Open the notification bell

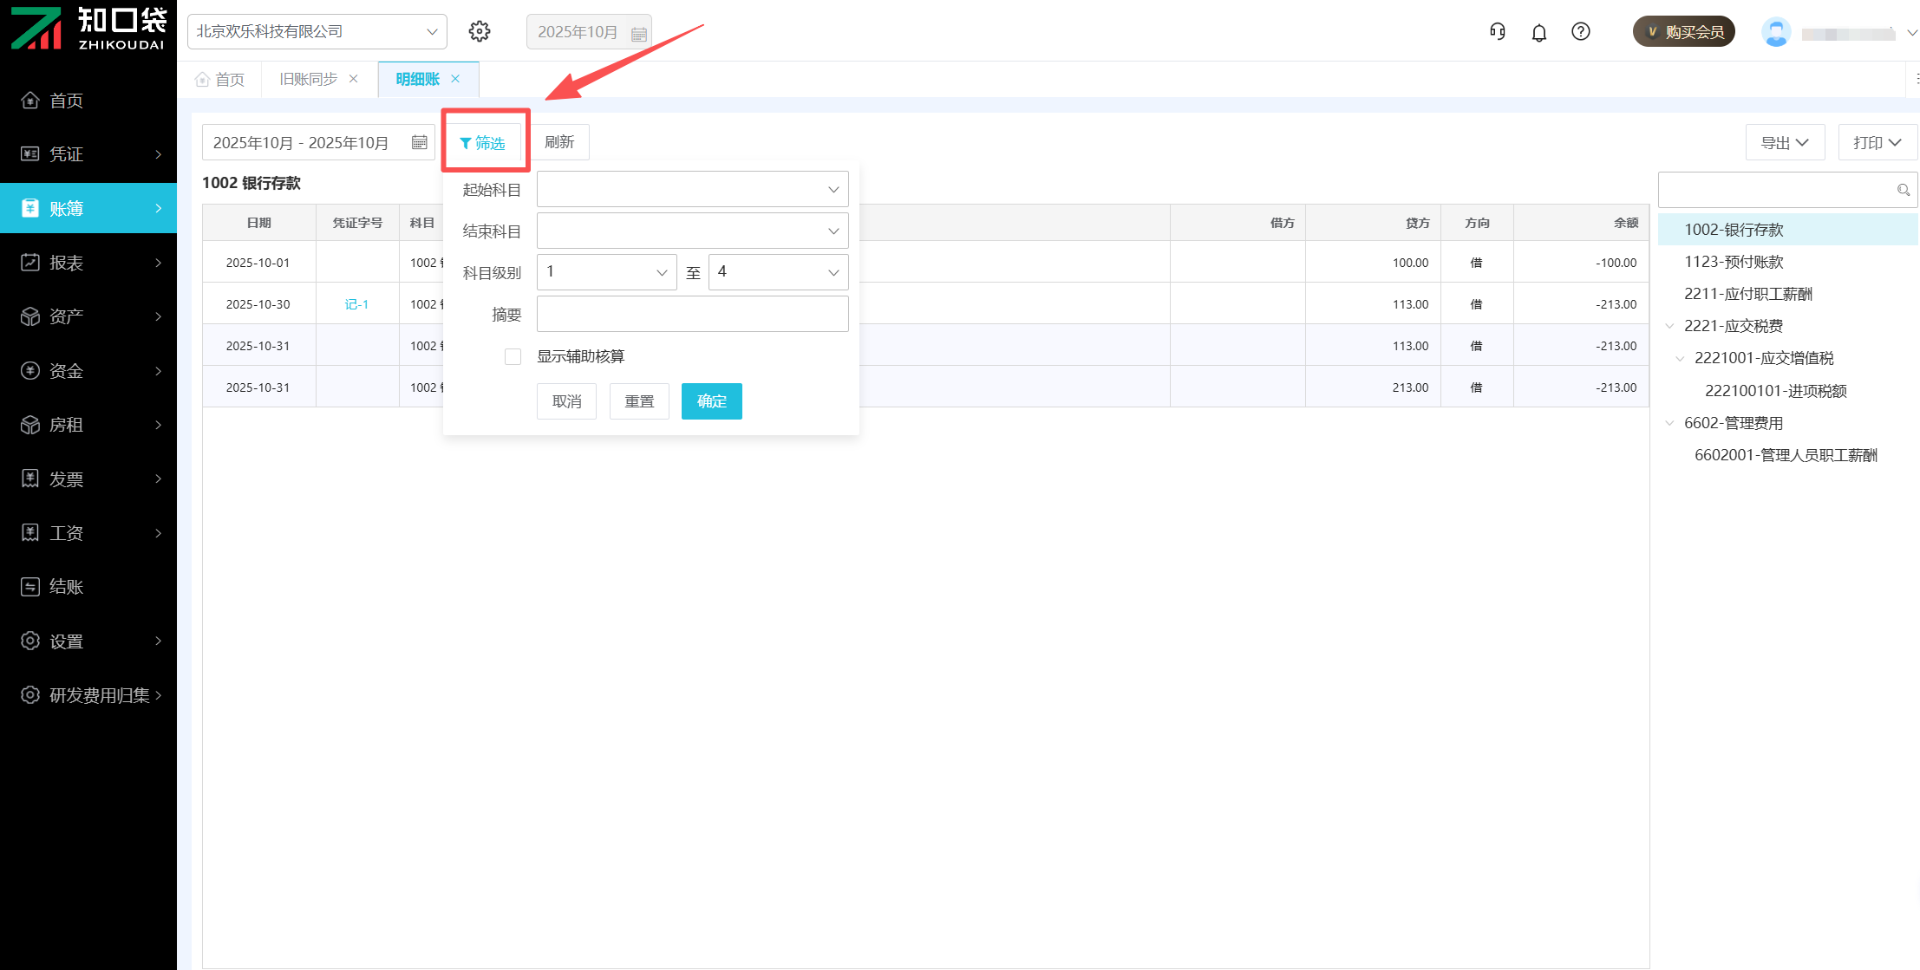1539,33
